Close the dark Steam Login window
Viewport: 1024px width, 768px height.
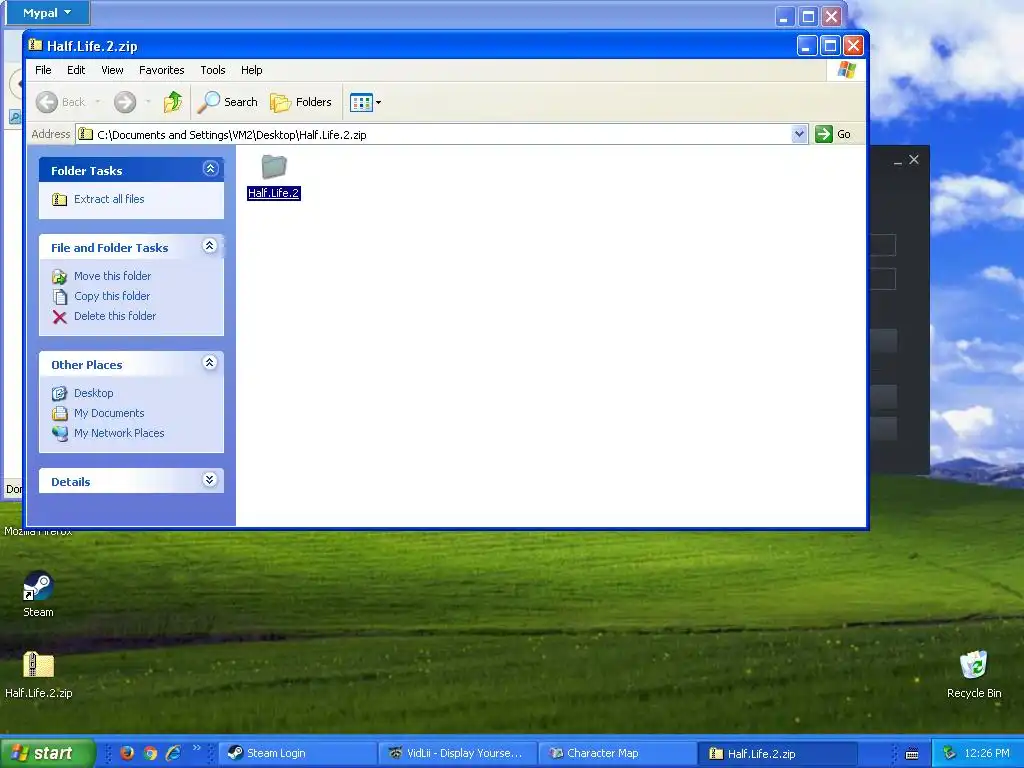914,159
